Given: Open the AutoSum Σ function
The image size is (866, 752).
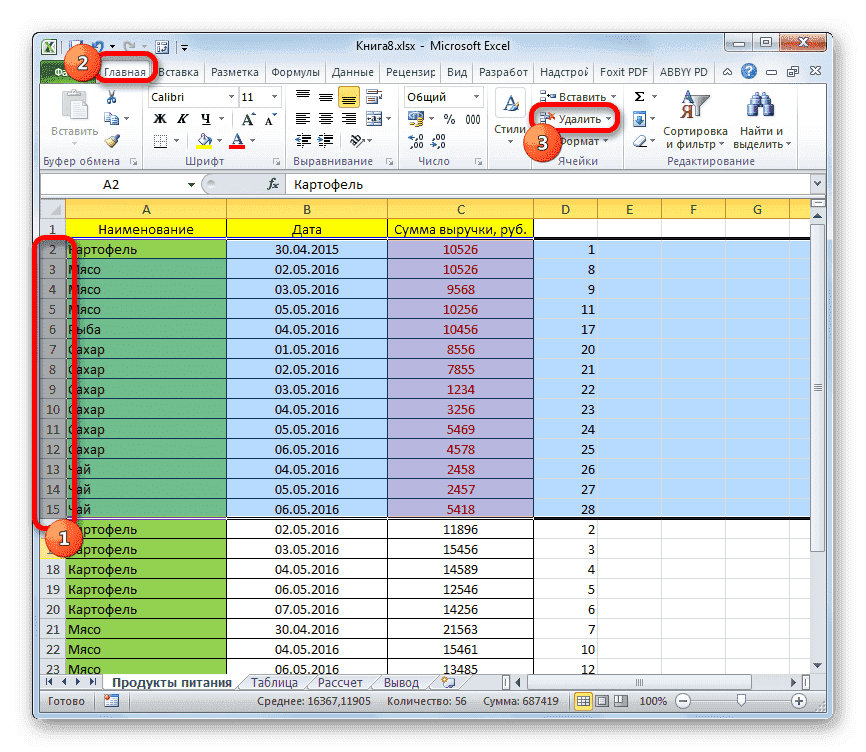Looking at the screenshot, I should 639,96.
